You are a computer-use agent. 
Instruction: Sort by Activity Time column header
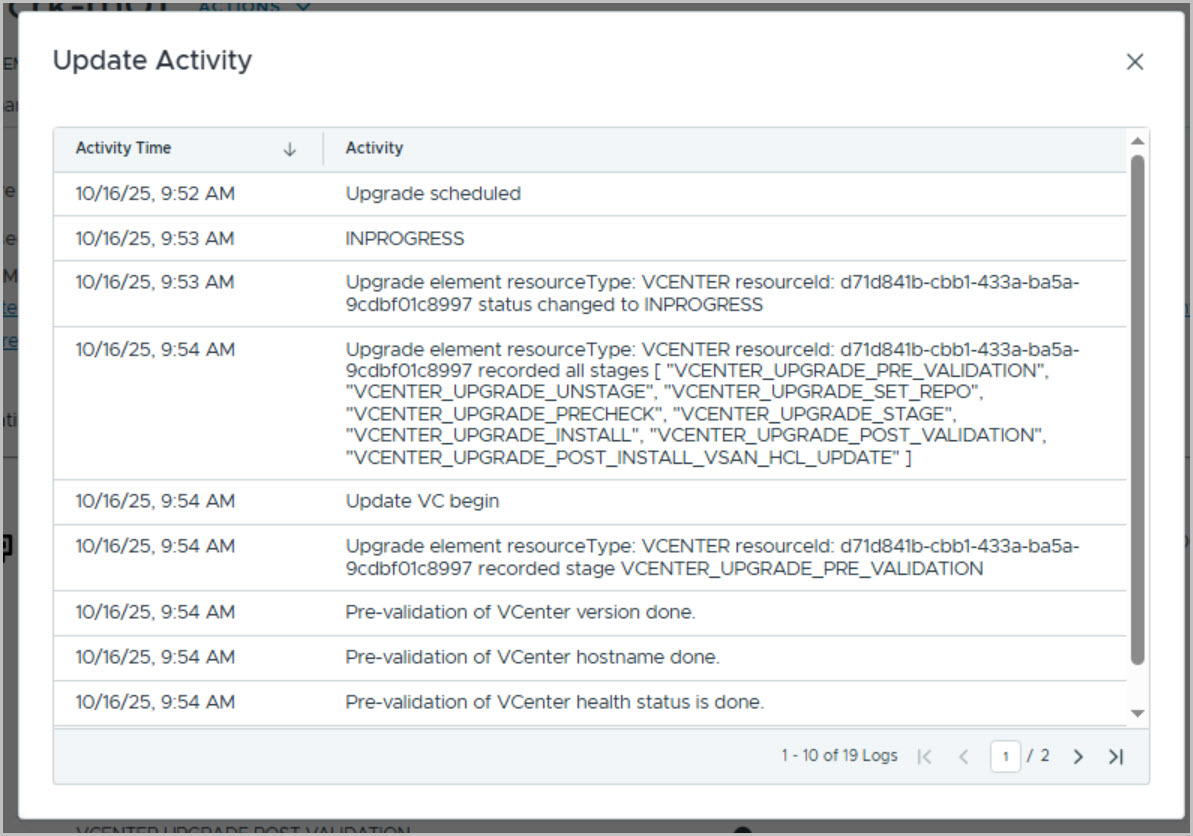click(124, 148)
